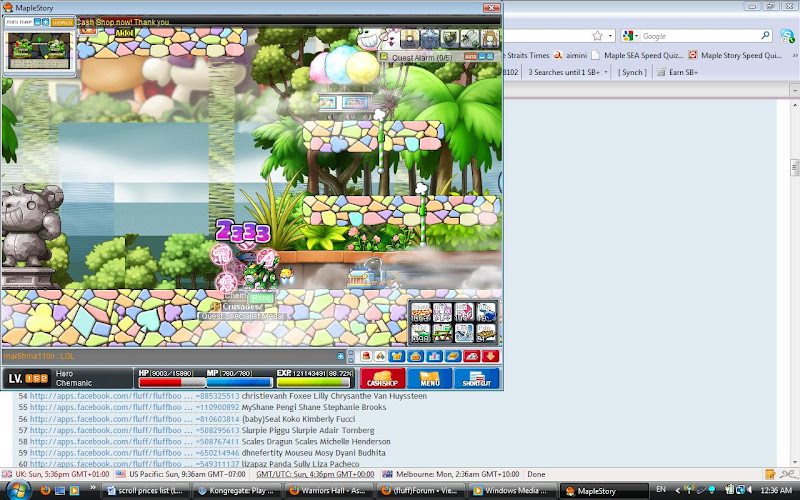800x500 pixels.
Task: Use quick slot with green bench chair
Action: coord(442,333)
